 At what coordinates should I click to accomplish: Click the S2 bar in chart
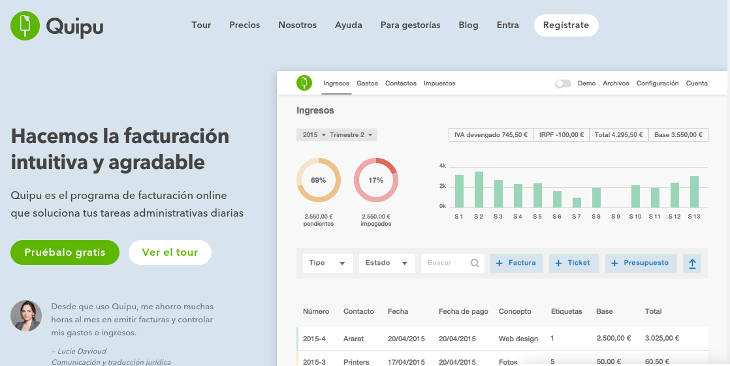(x=479, y=190)
